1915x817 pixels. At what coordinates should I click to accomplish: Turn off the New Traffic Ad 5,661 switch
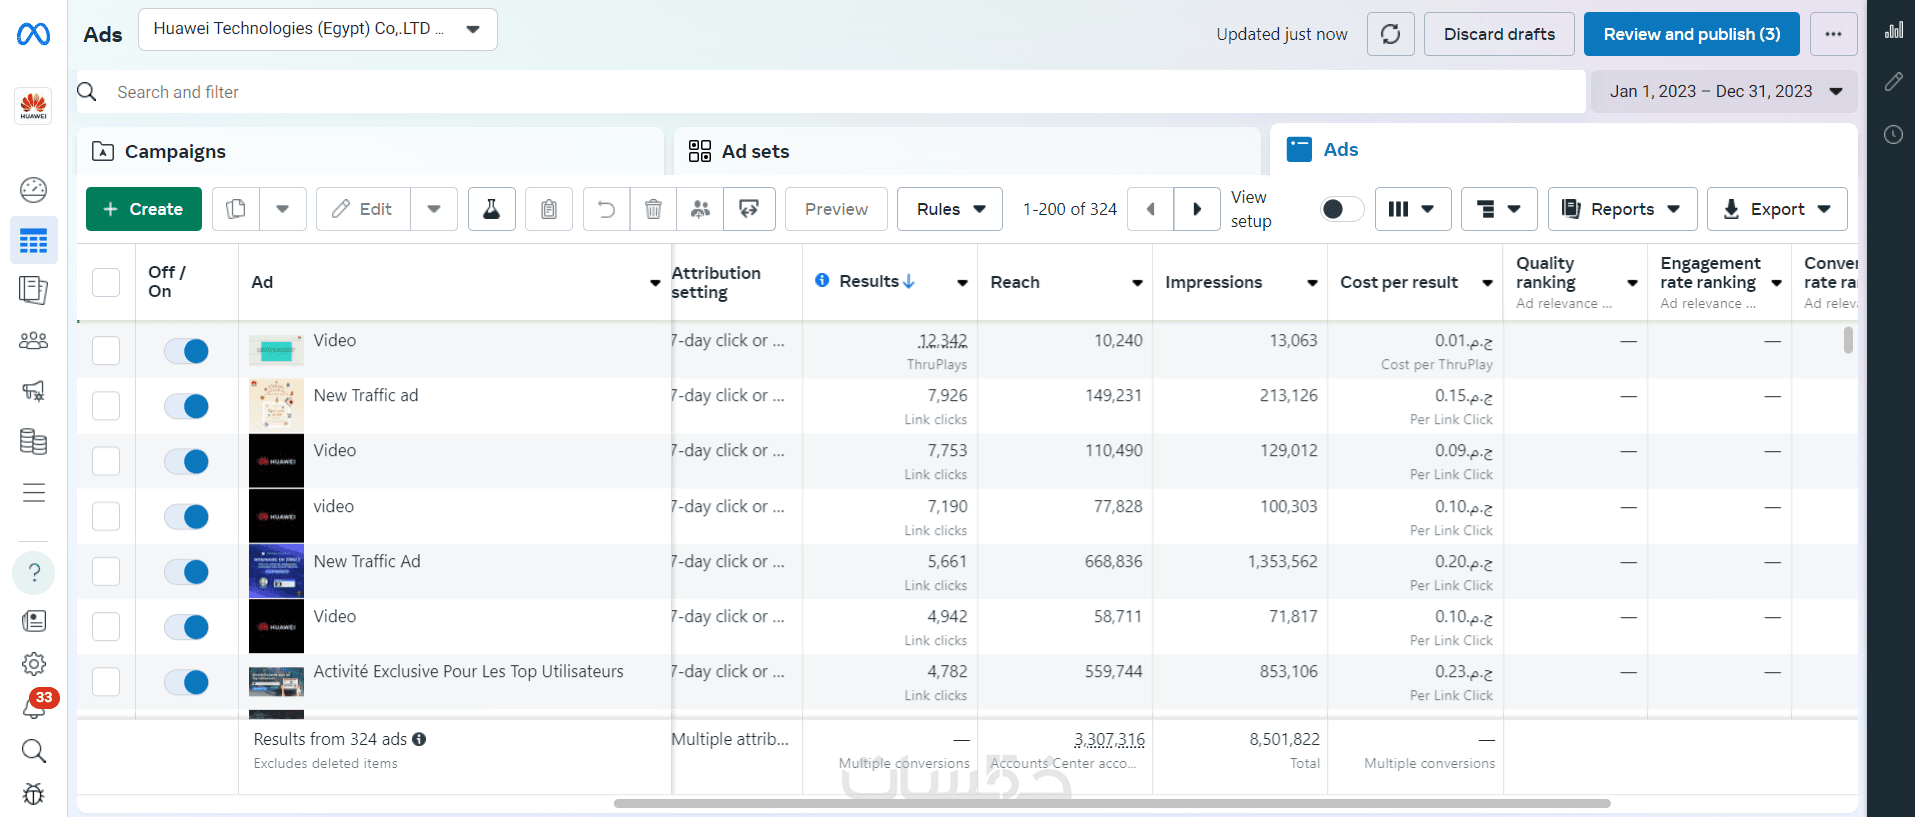coord(186,572)
